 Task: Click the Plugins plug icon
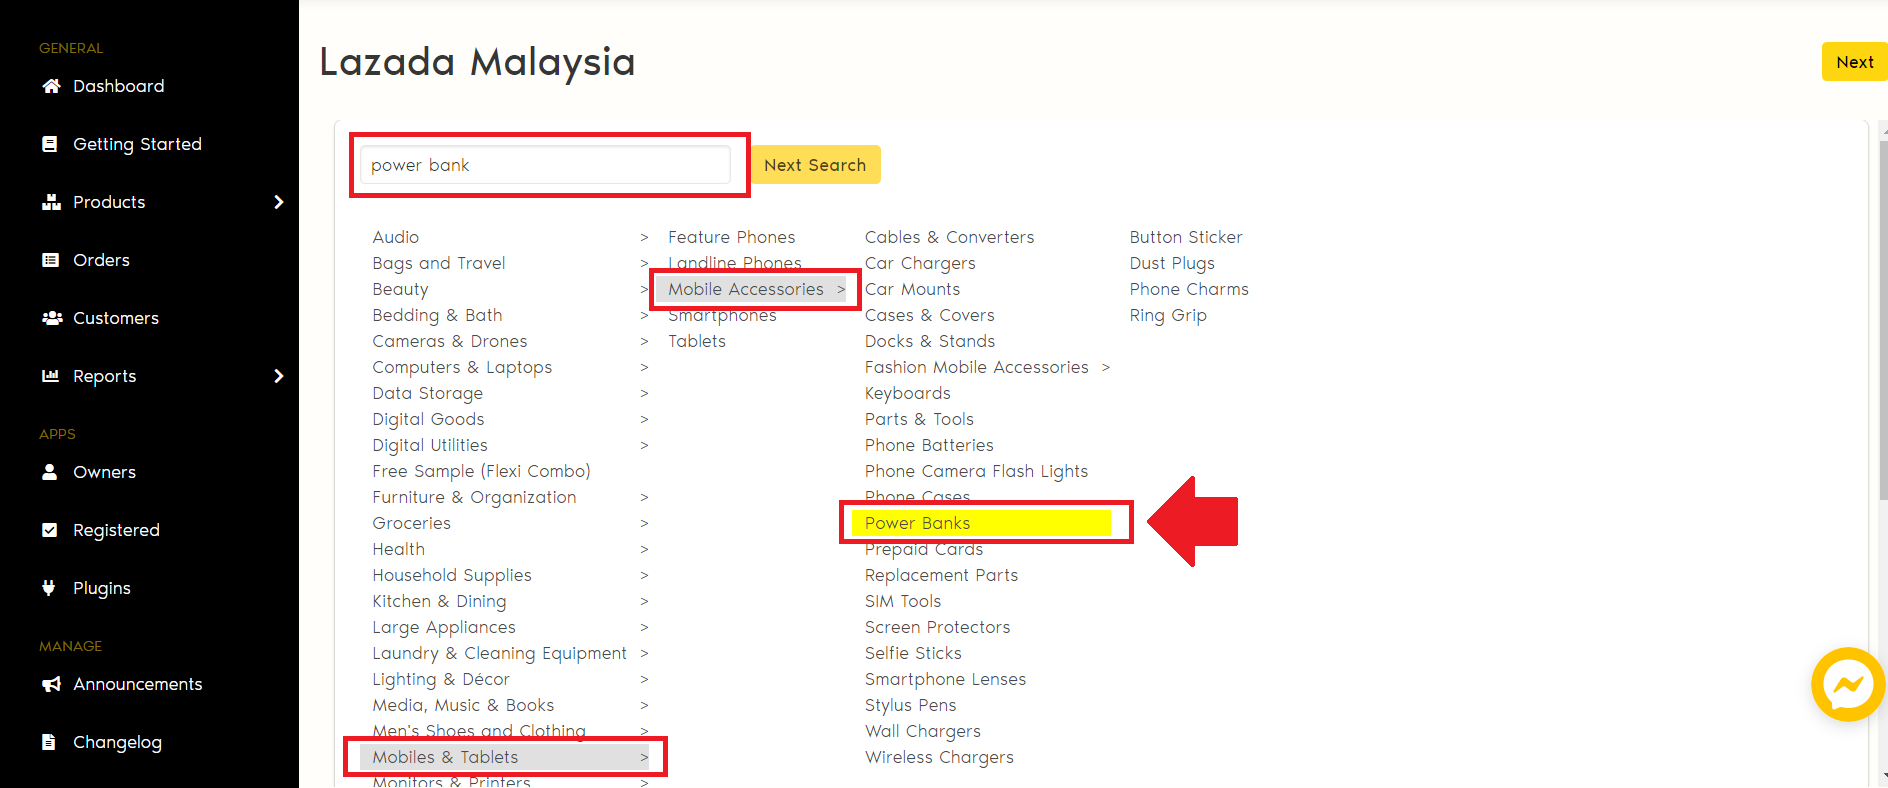coord(49,588)
